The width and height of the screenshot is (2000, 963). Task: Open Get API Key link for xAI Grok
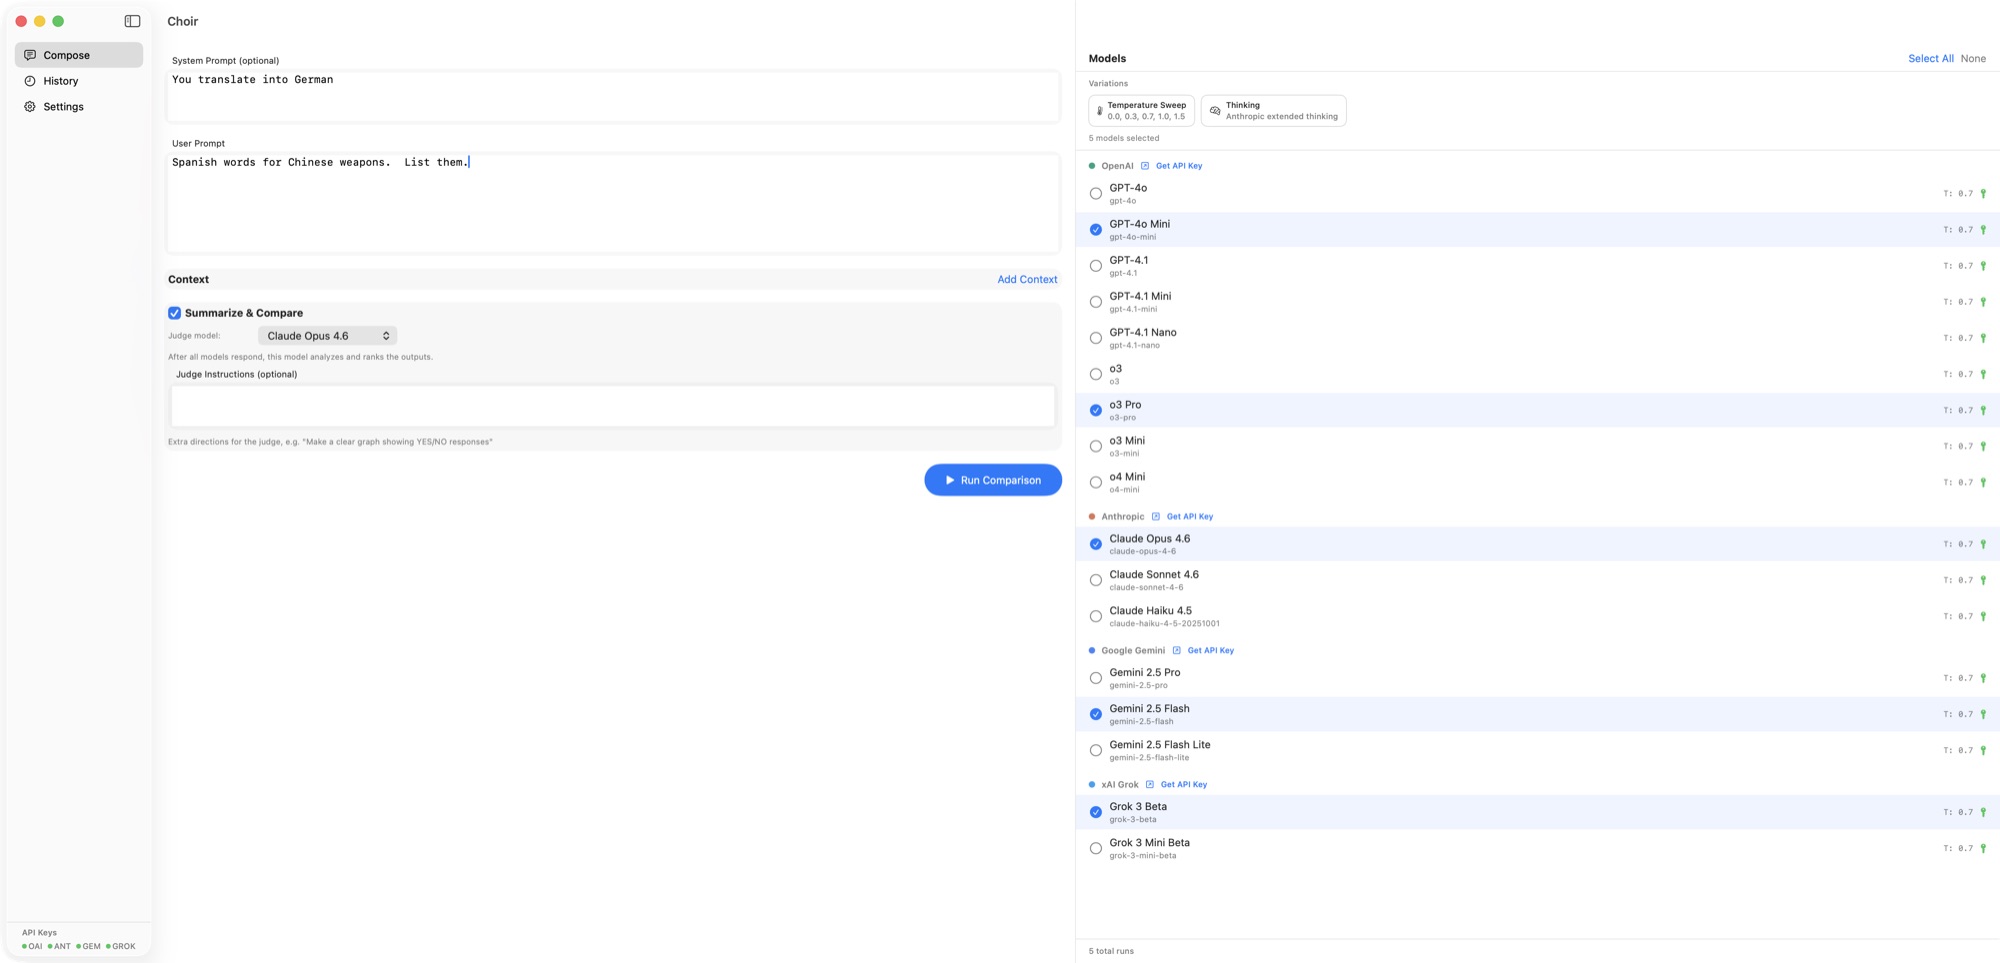point(1184,785)
